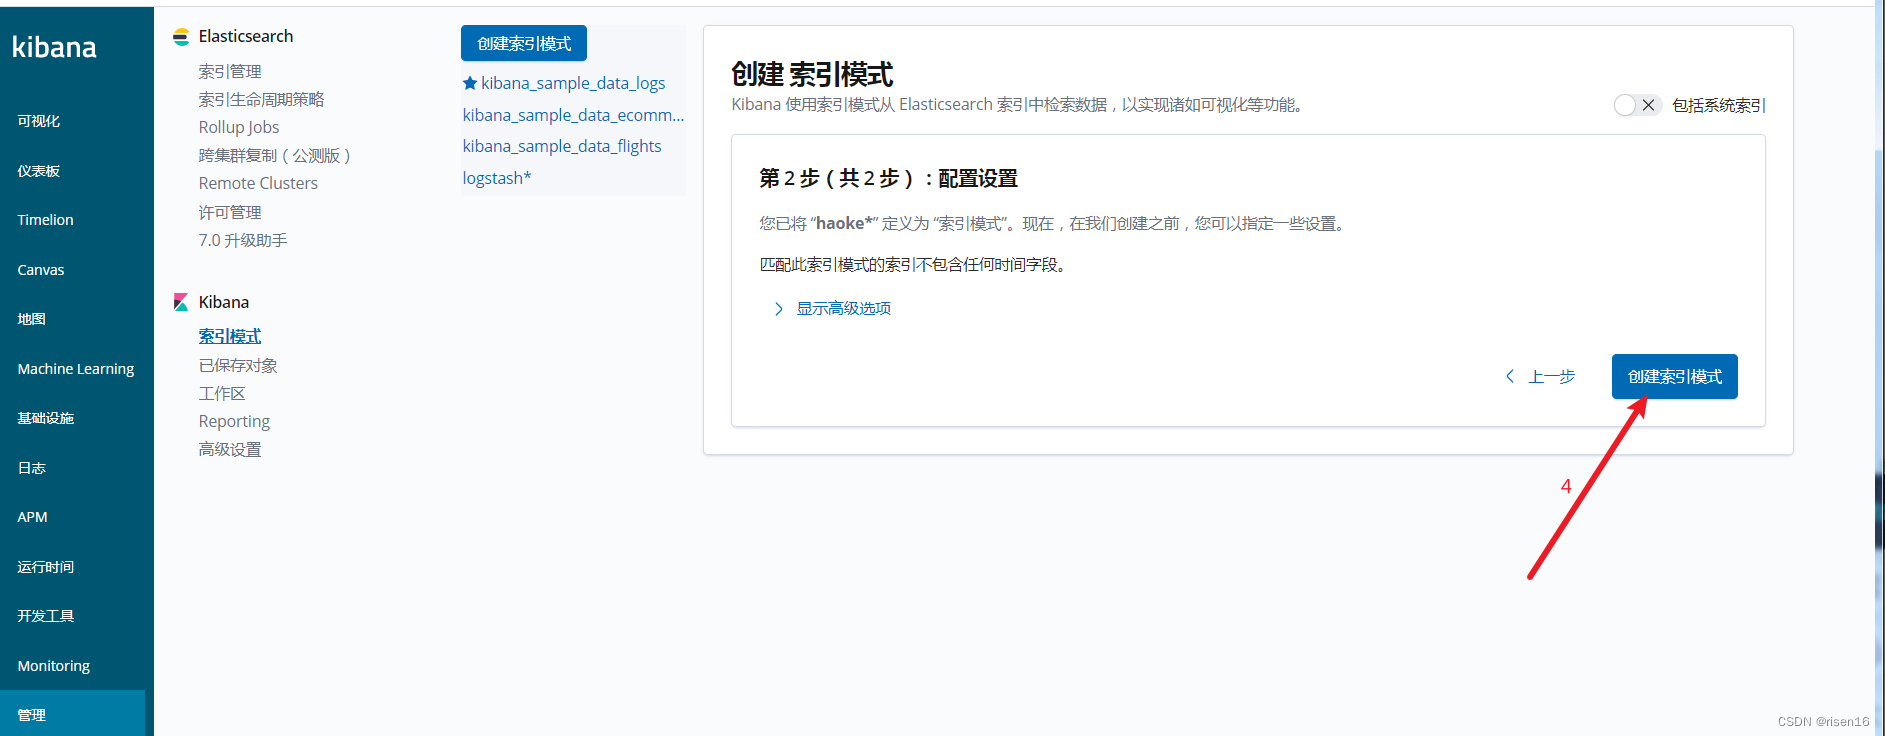The height and width of the screenshot is (736, 1885).
Task: Click 创建索引模式 button in step 2 panel
Action: coord(1675,376)
